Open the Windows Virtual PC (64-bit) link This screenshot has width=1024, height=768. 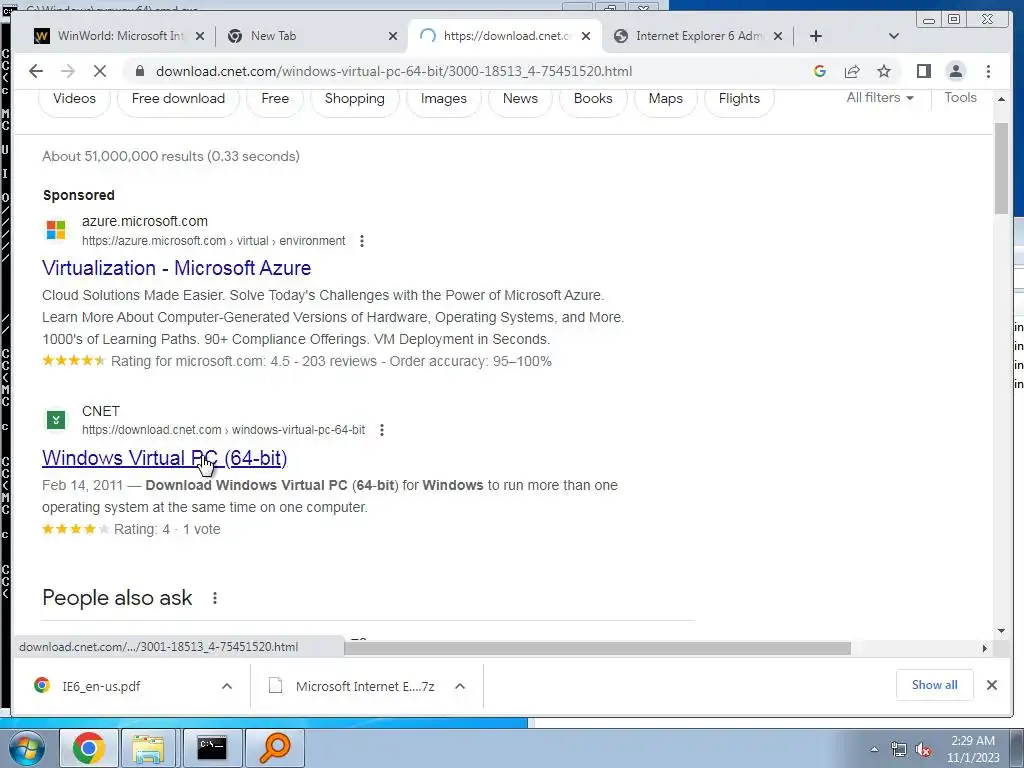click(x=165, y=458)
